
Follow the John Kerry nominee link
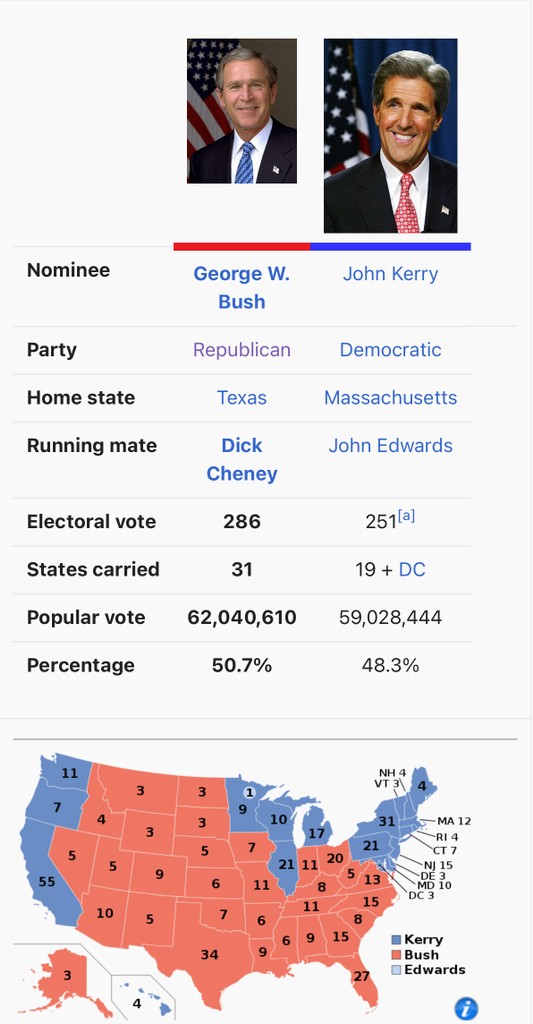point(391,274)
